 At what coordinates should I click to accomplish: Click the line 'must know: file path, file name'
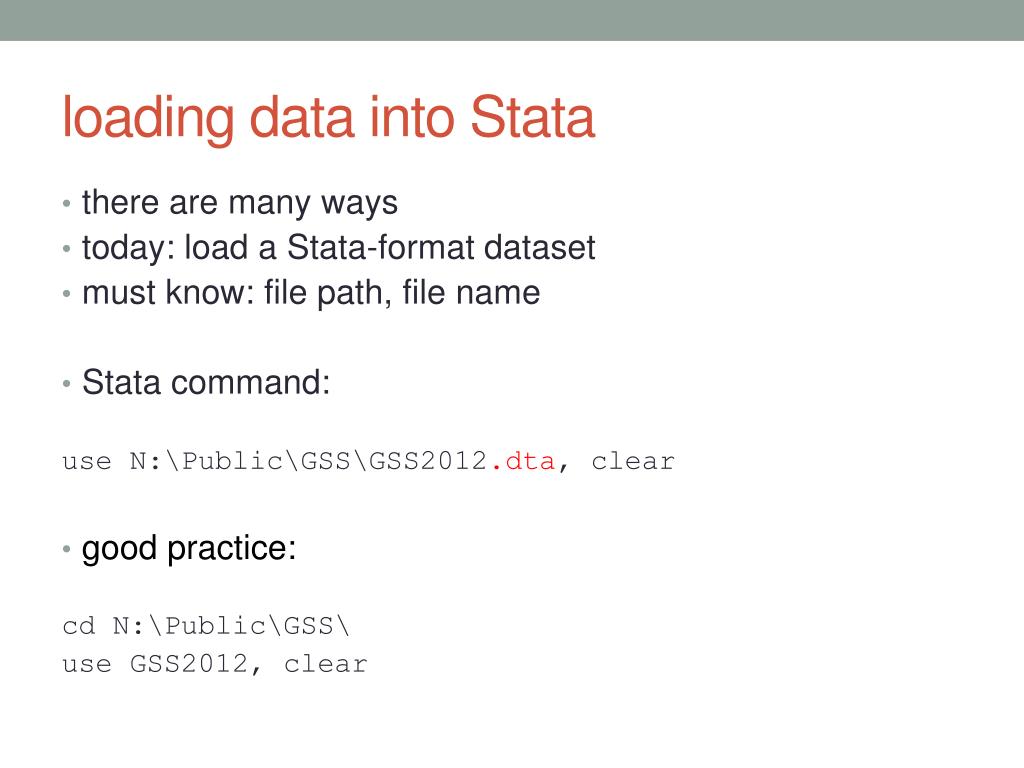[311, 293]
